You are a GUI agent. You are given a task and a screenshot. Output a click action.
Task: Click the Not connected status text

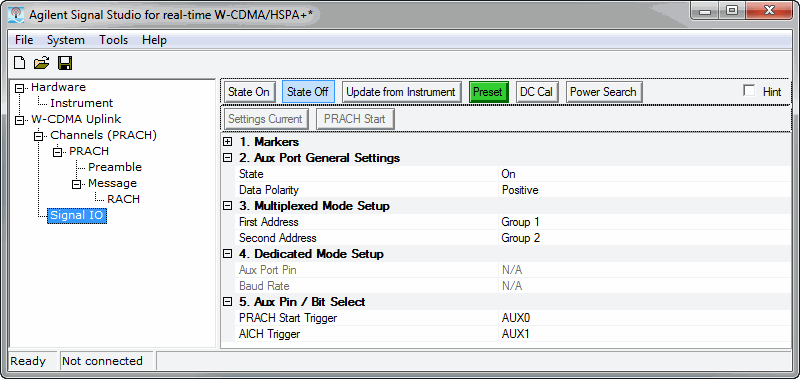102,361
